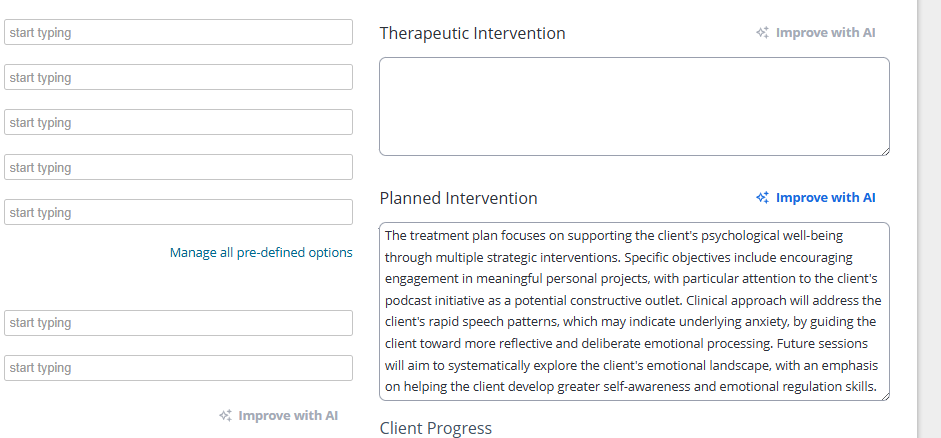Focus the topmost 'start typing' input field
941x438 pixels.
[x=178, y=33]
